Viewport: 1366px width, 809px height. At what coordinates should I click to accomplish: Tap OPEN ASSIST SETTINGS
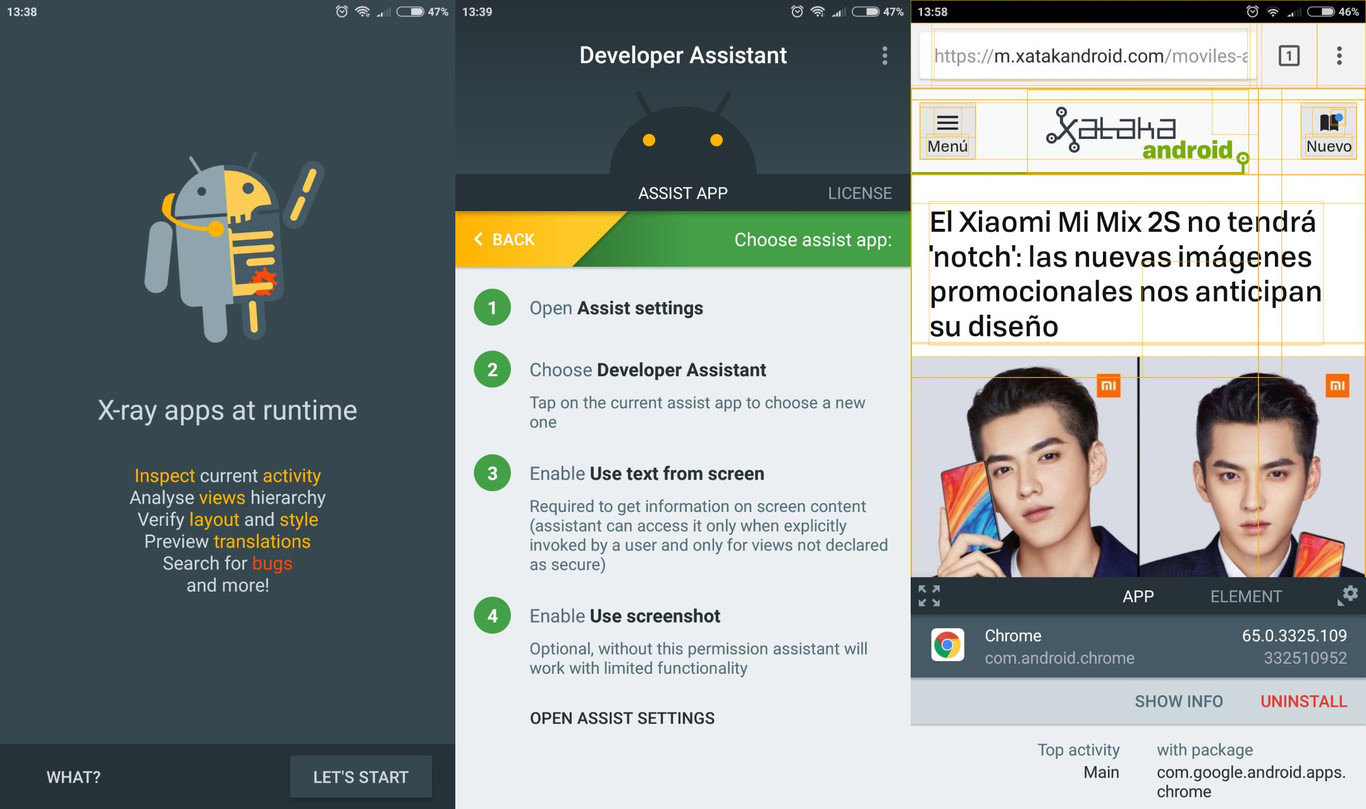[622, 718]
